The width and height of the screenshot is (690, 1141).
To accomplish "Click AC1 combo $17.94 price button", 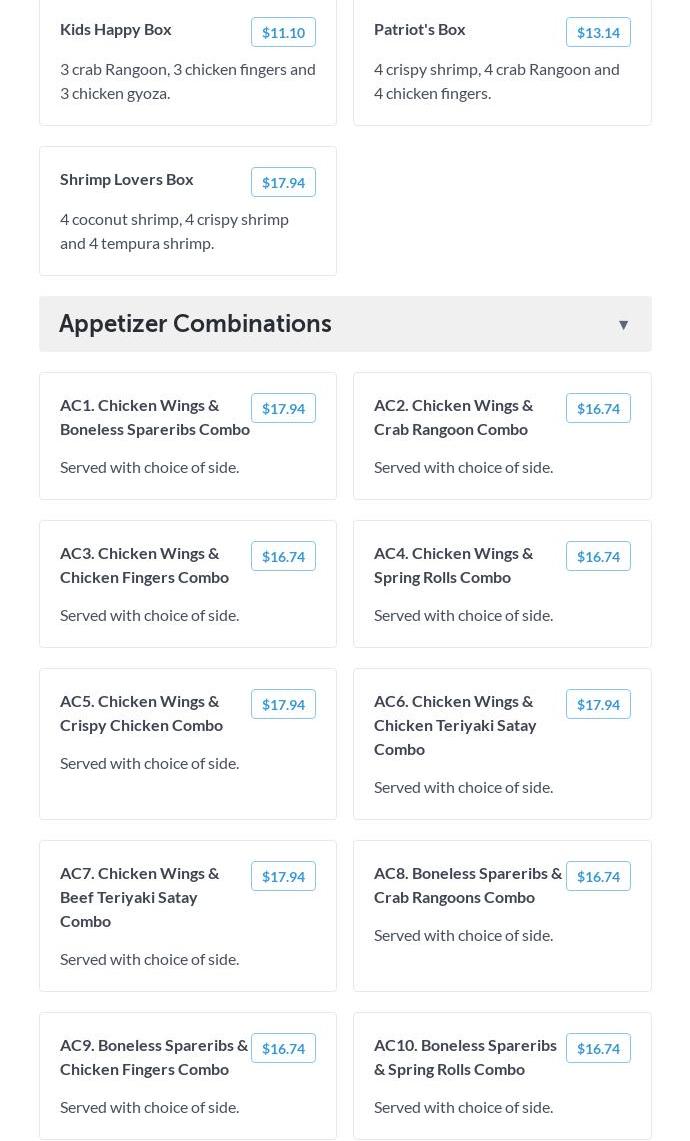I will pos(283,408).
